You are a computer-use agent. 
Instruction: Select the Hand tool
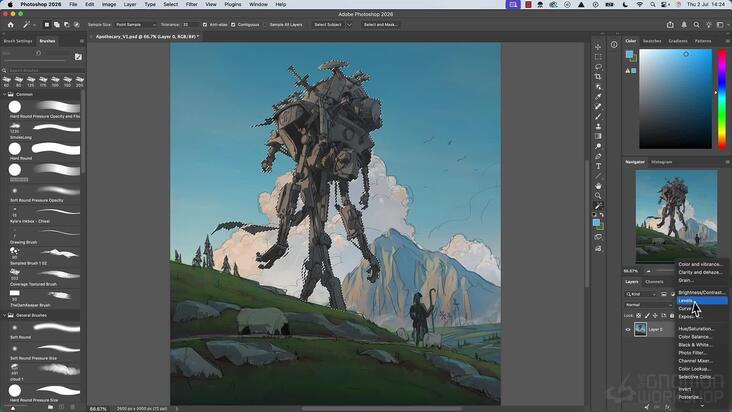[598, 186]
